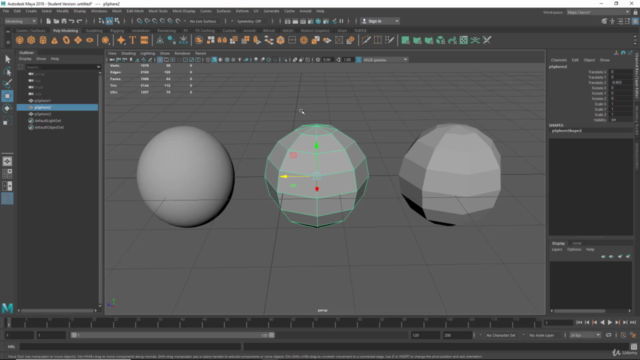Create a polygon cylinder from shelf
This screenshot has height=360, width=640.
point(43,40)
